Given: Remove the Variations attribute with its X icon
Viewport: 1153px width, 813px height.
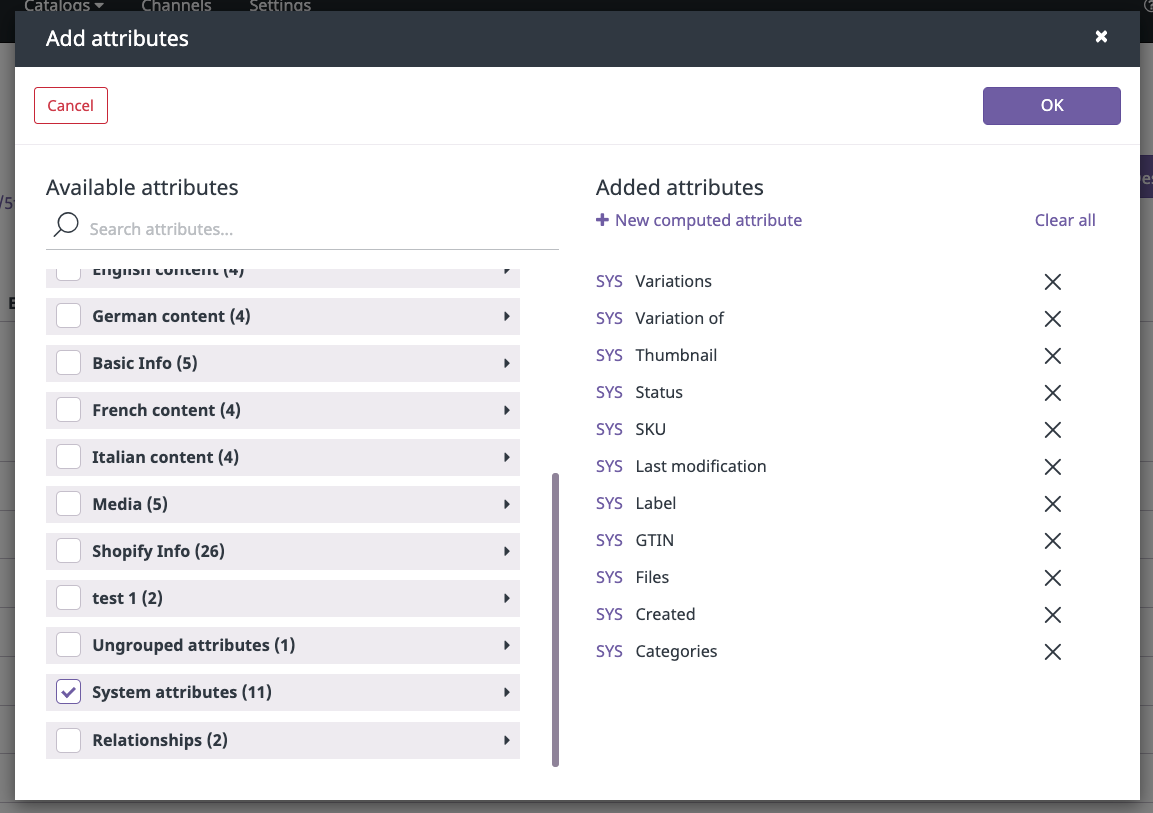Looking at the screenshot, I should [x=1052, y=282].
